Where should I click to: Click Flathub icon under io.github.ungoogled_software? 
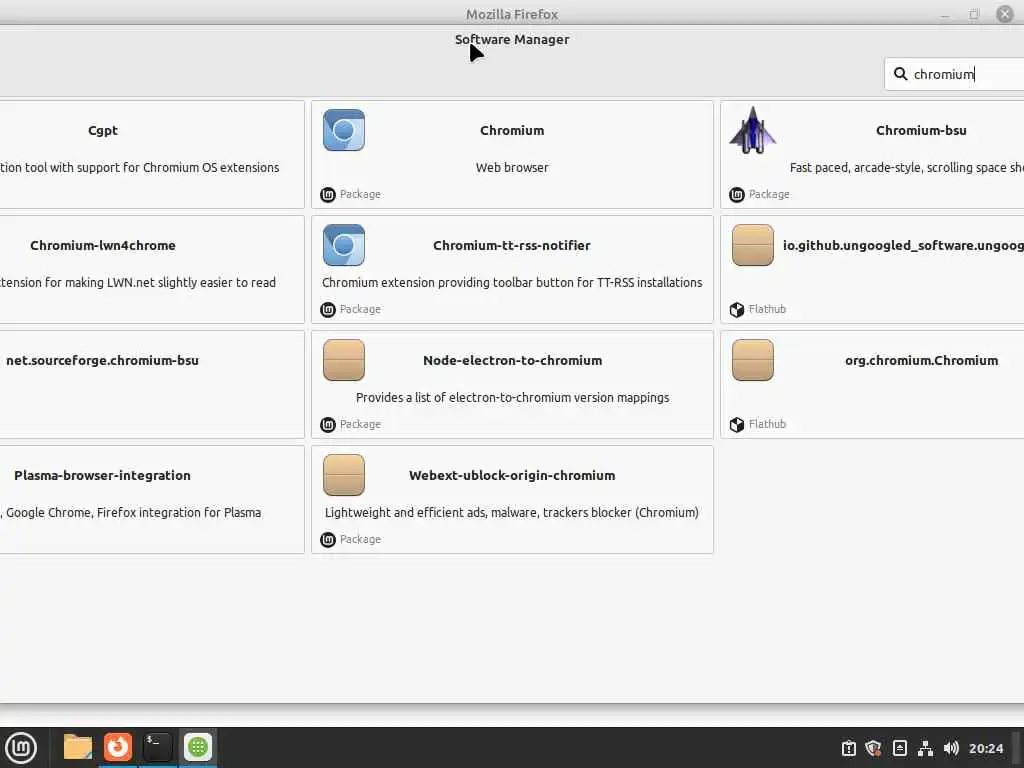coord(737,310)
